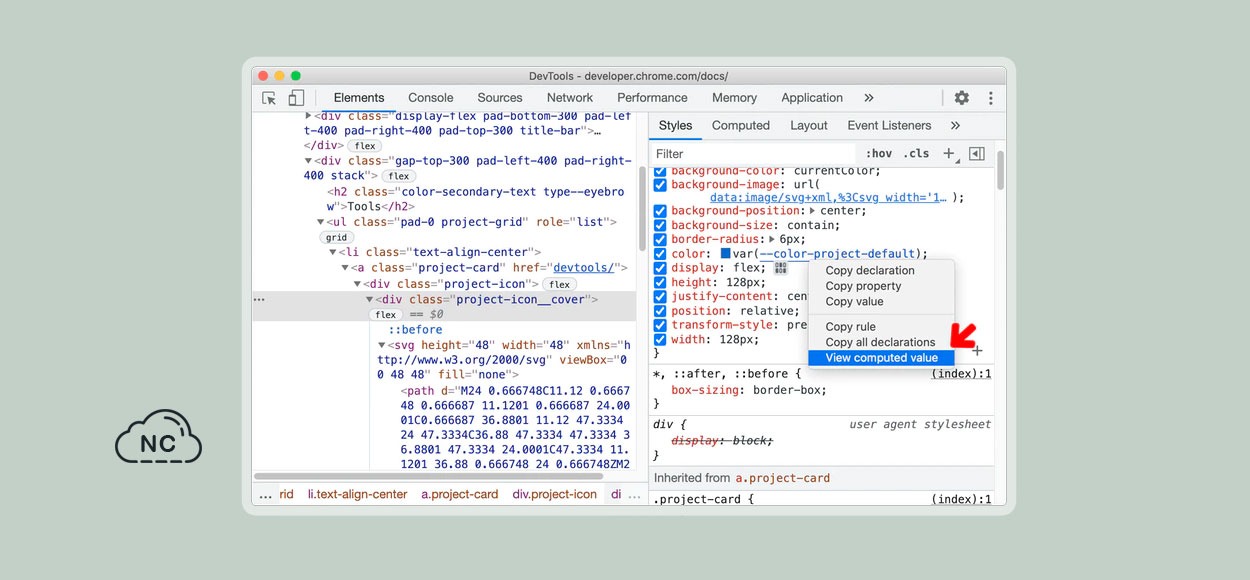Uncheck the position: relative declaration

[x=660, y=311]
